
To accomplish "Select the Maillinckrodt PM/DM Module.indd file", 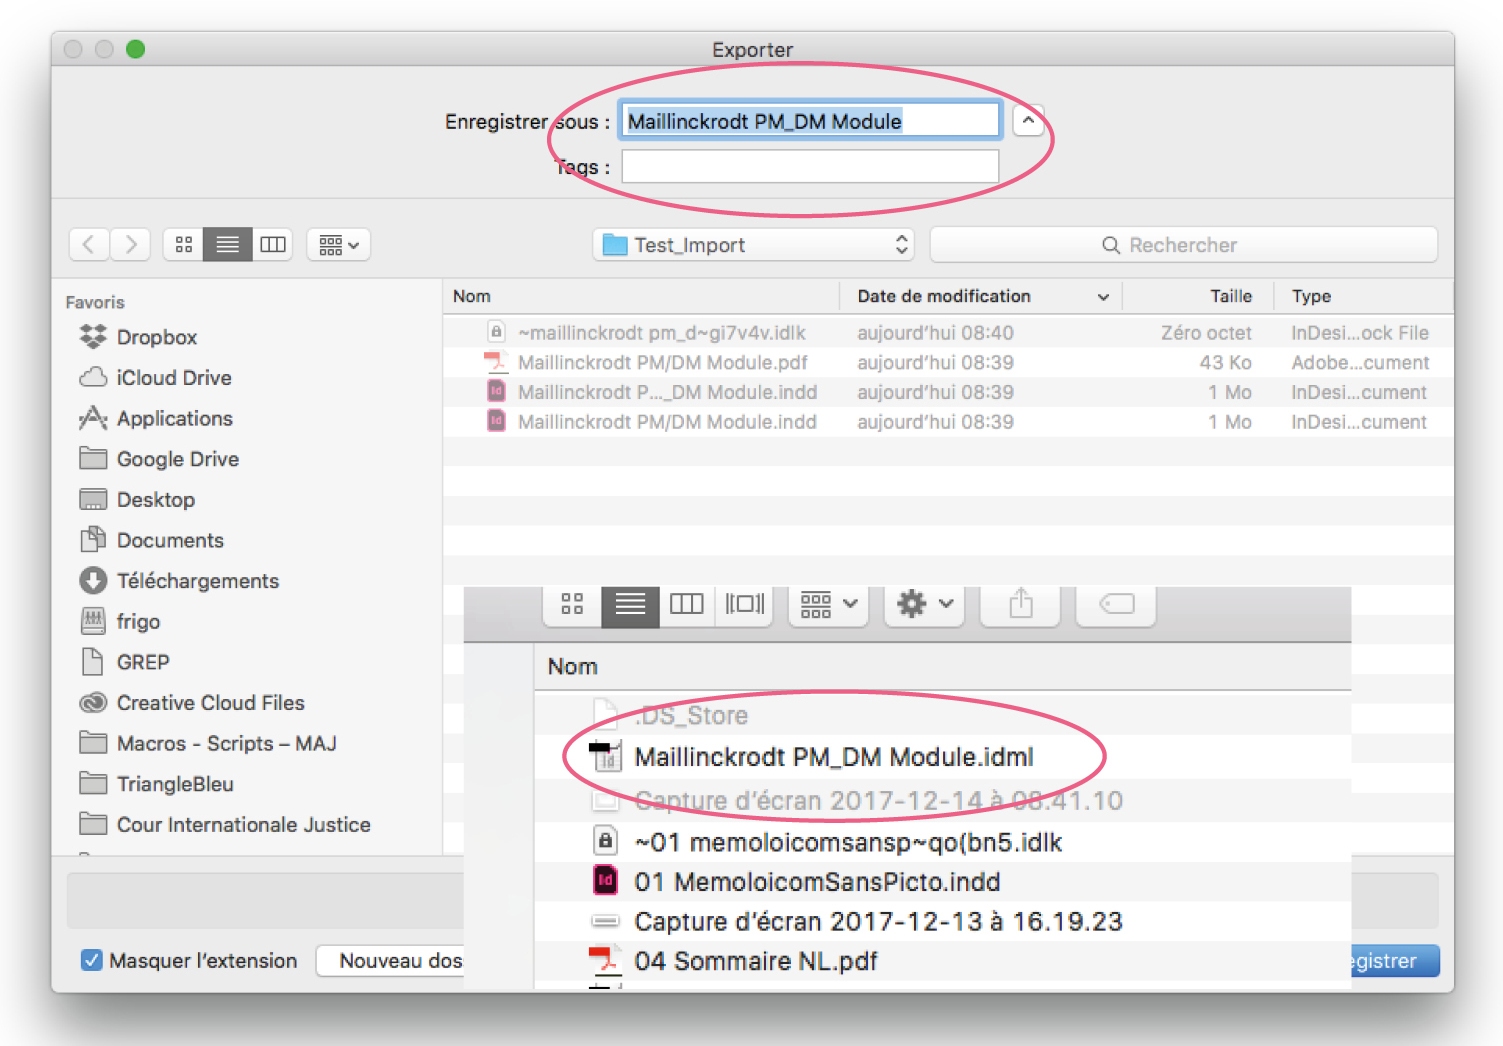I will (x=948, y=422).
